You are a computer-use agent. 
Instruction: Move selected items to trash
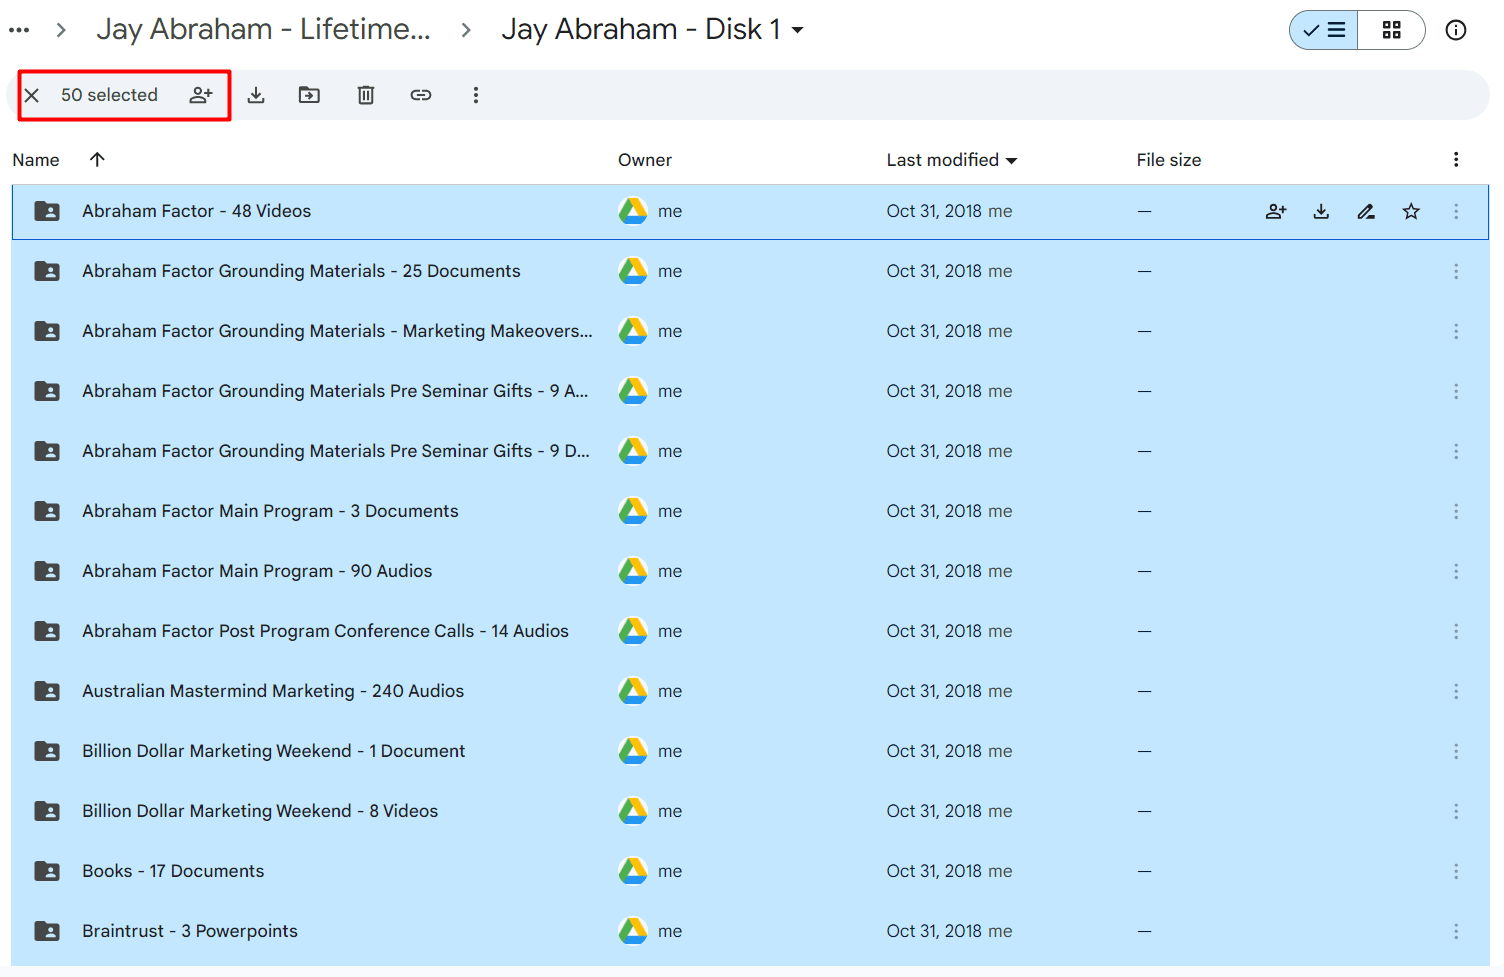[x=366, y=95]
